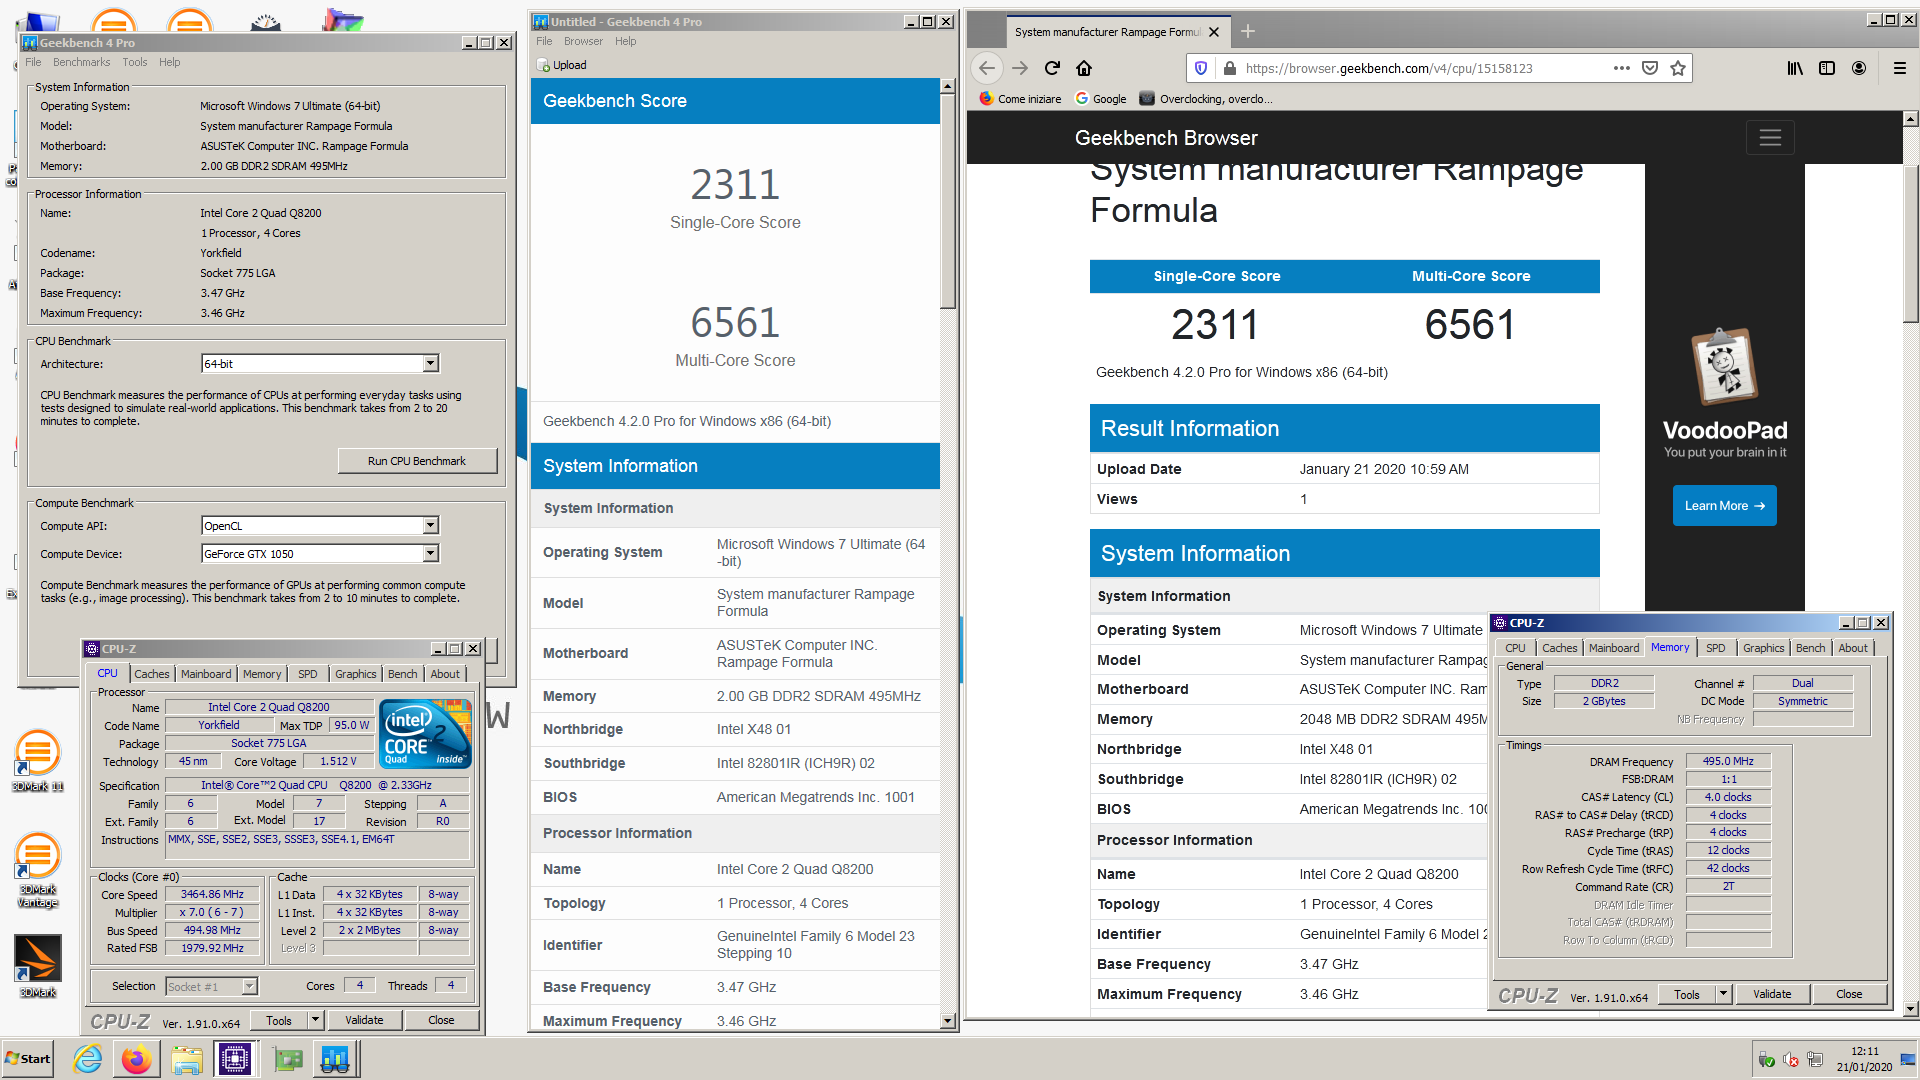Launch 3DMark Vantage desktop shortcut
Image resolution: width=1920 pixels, height=1080 pixels.
[37, 870]
